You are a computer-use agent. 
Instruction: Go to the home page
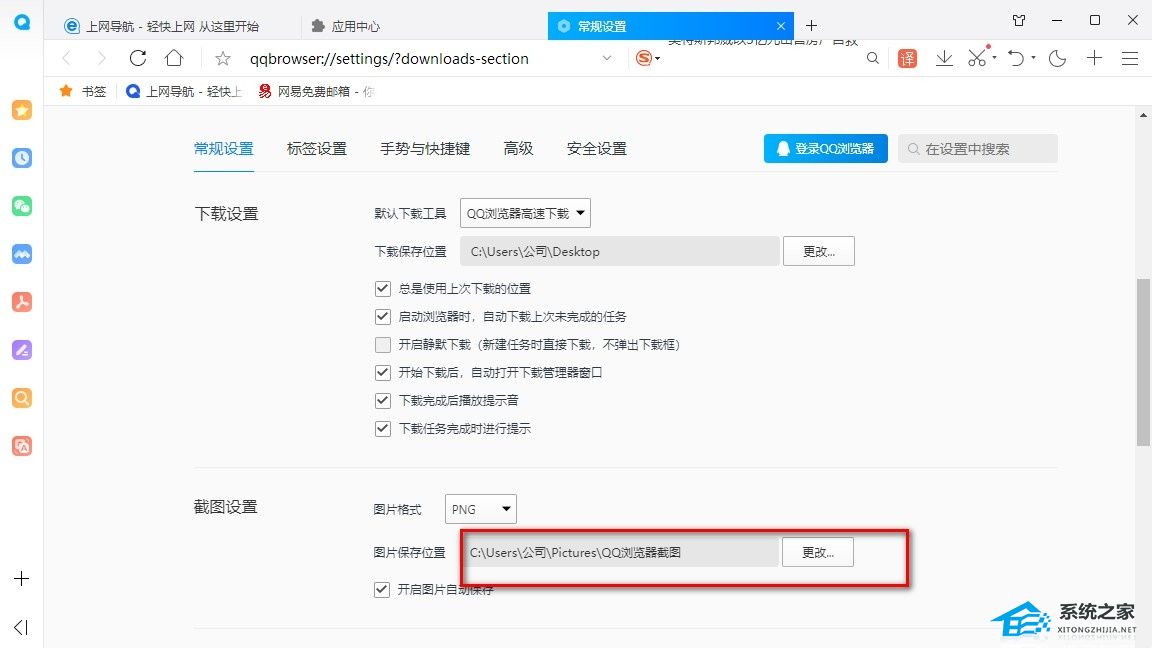click(174, 58)
